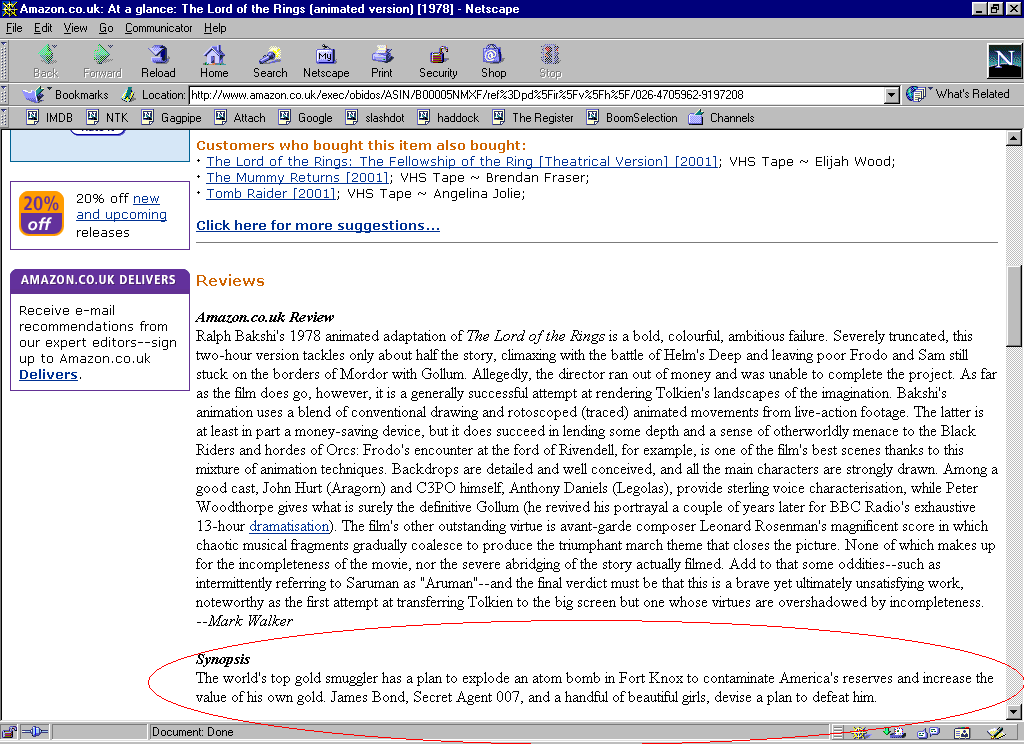The image size is (1024, 744).
Task: Click the security padlock in status bar
Action: pyautogui.click(x=9, y=732)
